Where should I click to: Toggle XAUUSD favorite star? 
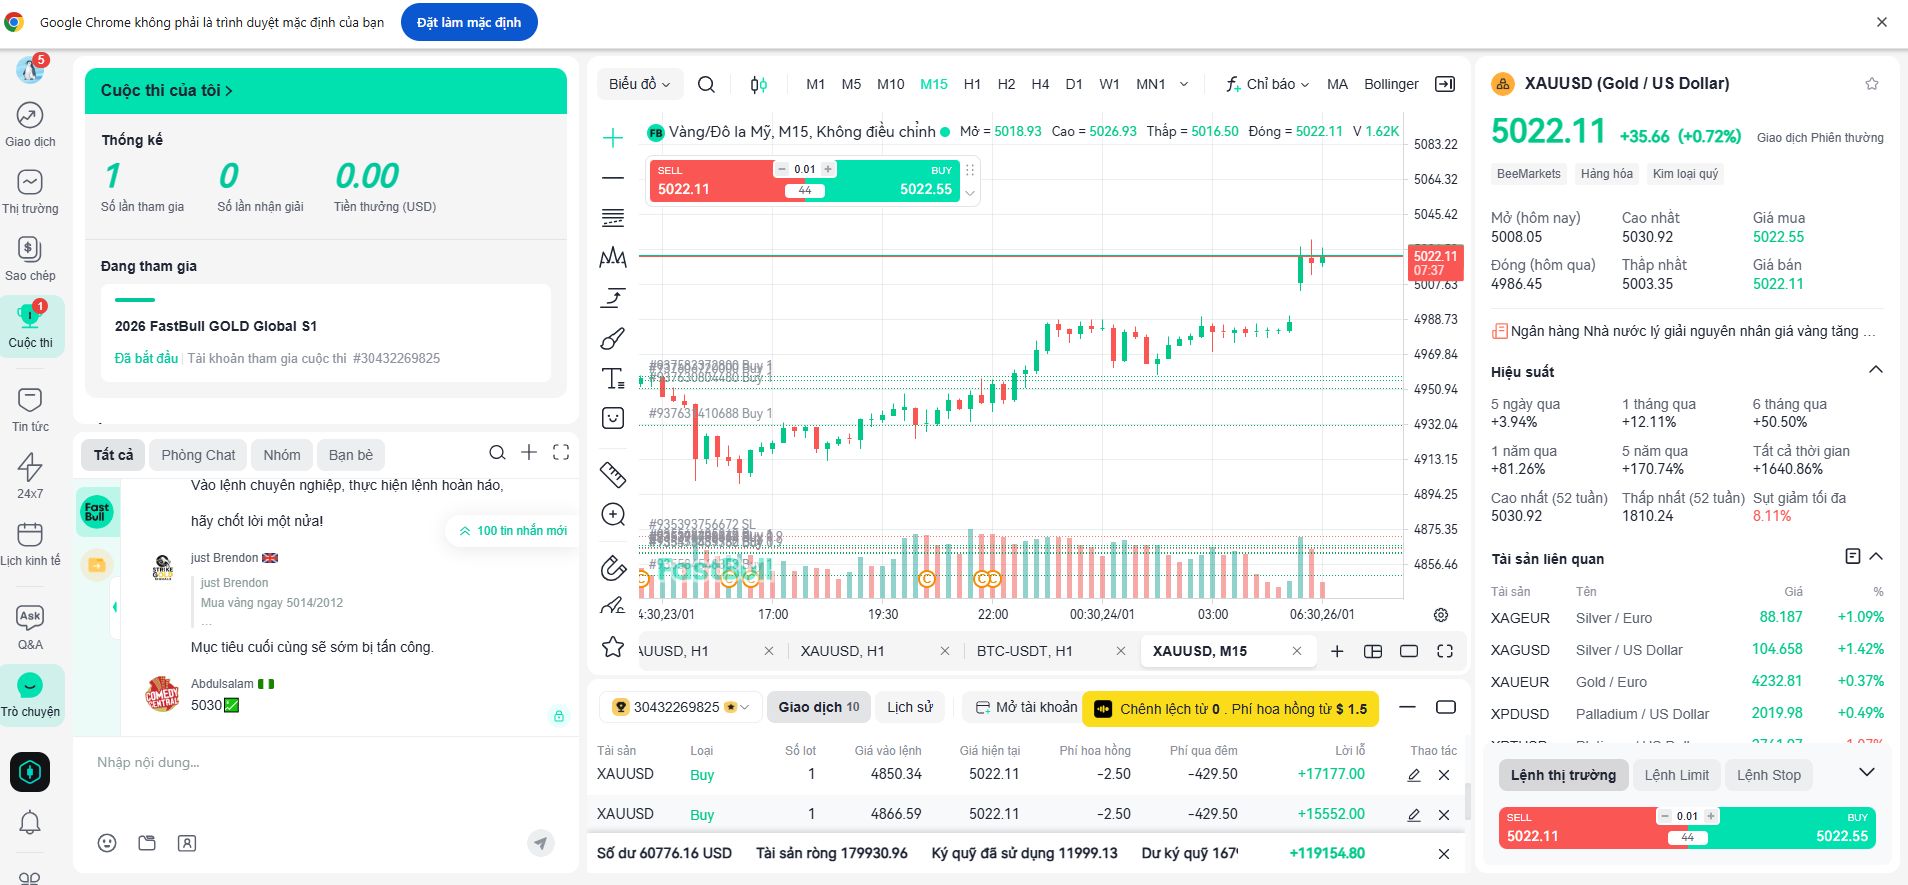tap(1872, 84)
